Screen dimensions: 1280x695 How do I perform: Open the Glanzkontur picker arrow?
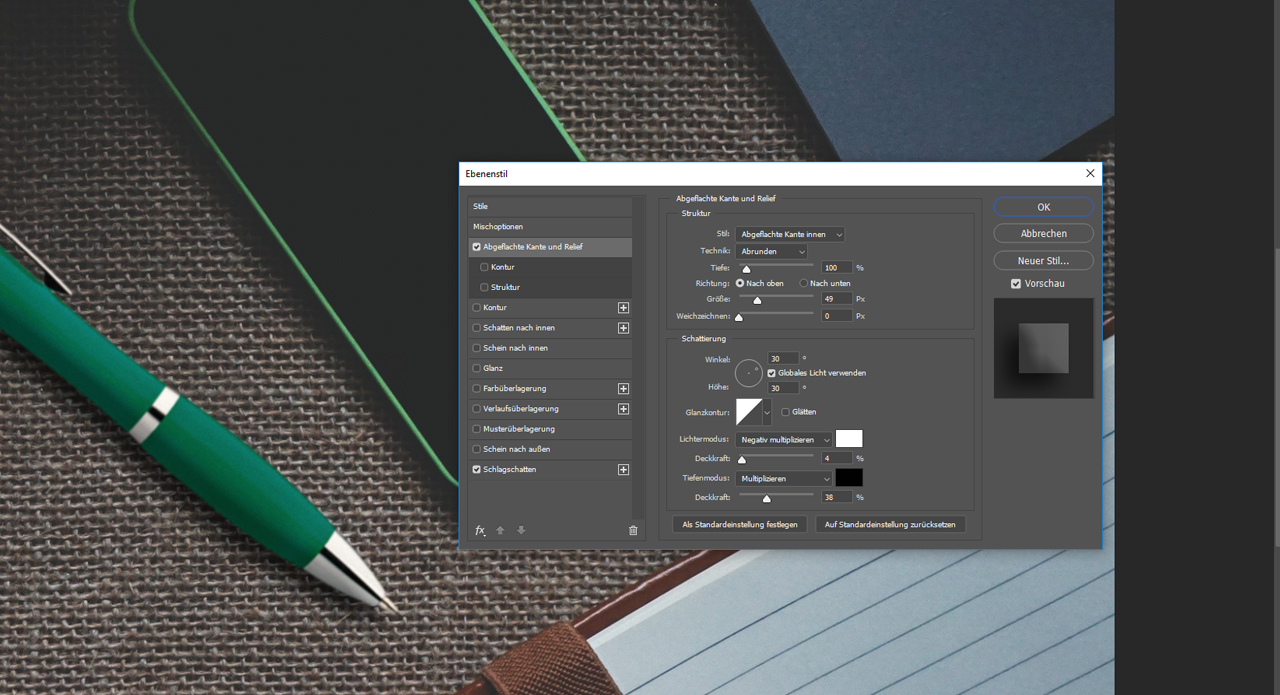point(767,412)
